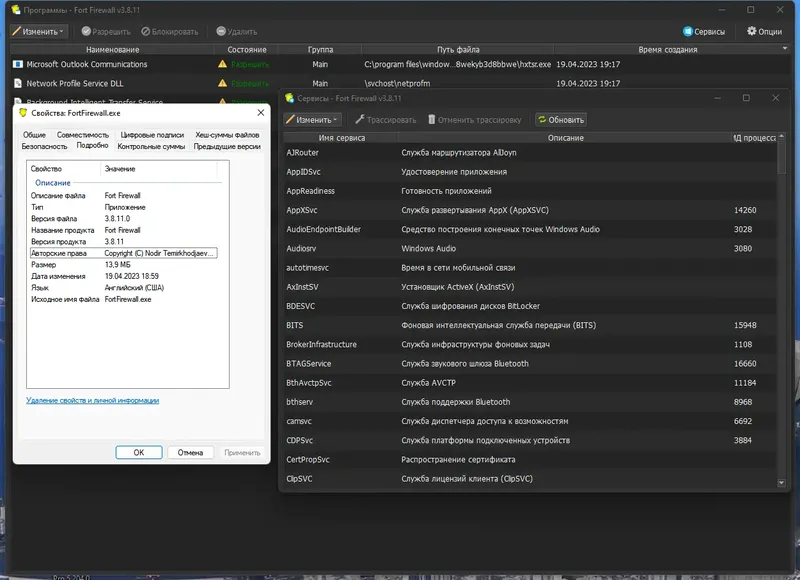Select the AxInstSV service row
This screenshot has height=580, width=800.
click(530, 287)
